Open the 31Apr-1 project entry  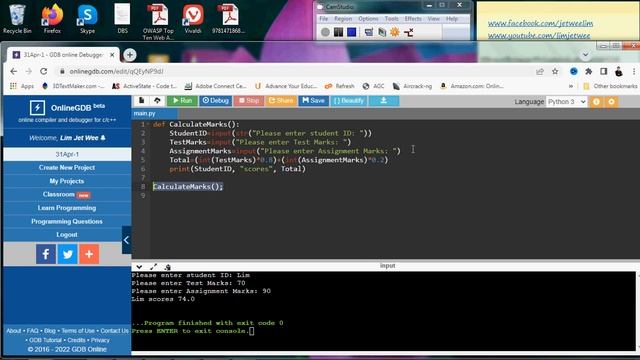point(67,154)
